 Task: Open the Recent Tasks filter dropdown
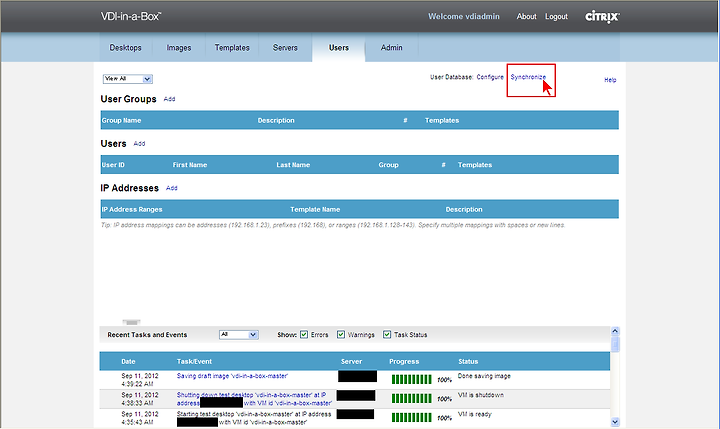239,335
